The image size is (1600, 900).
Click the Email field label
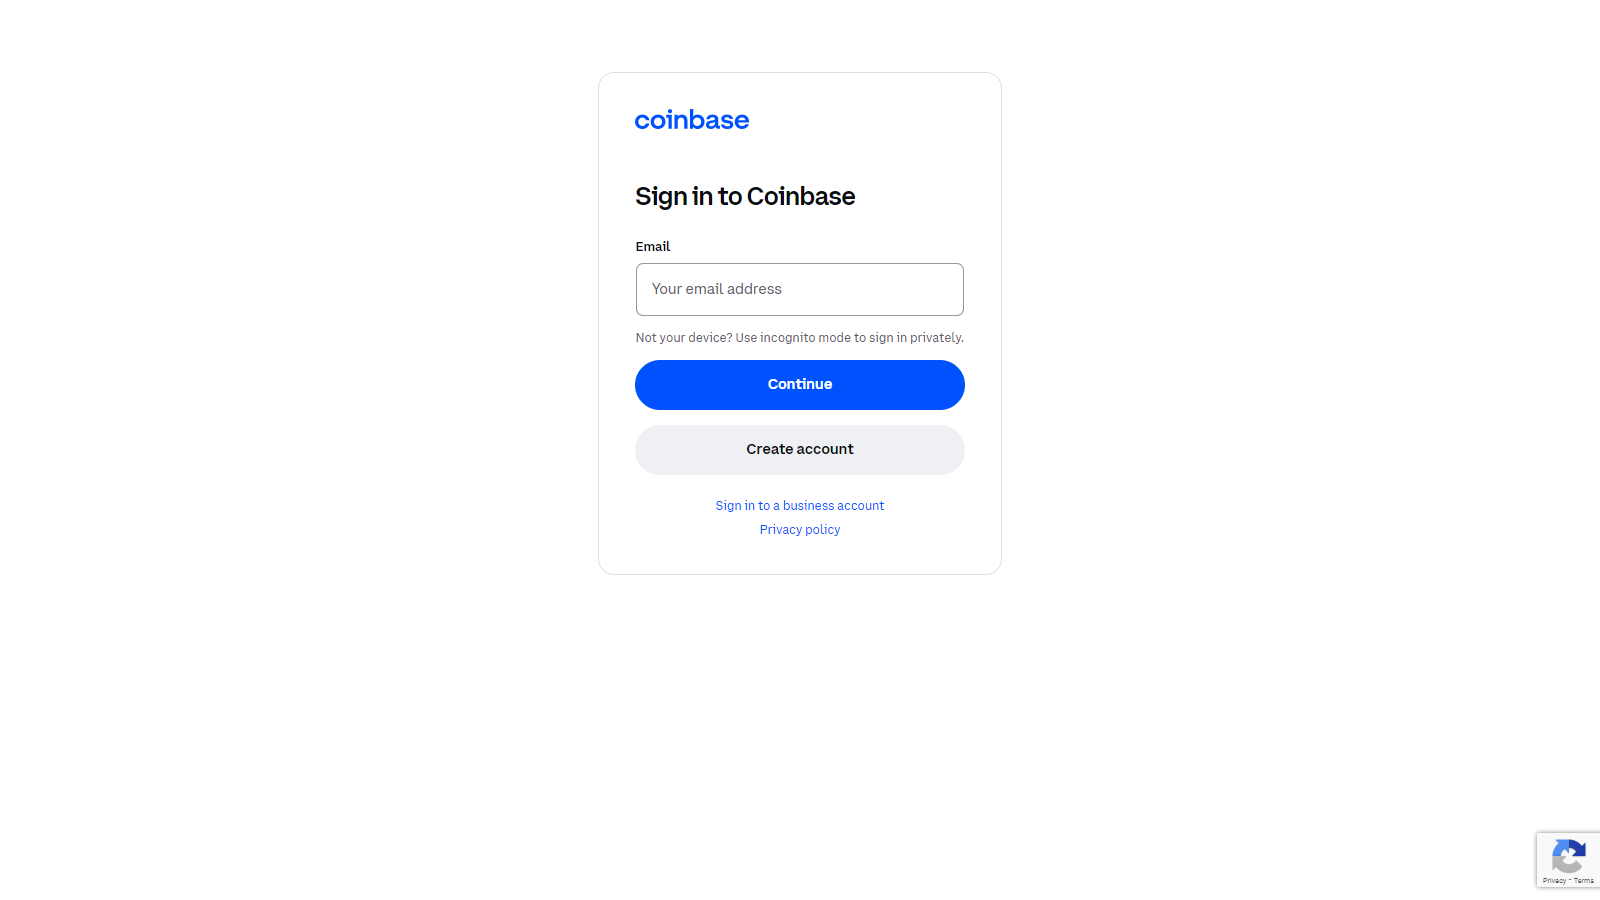pos(653,246)
